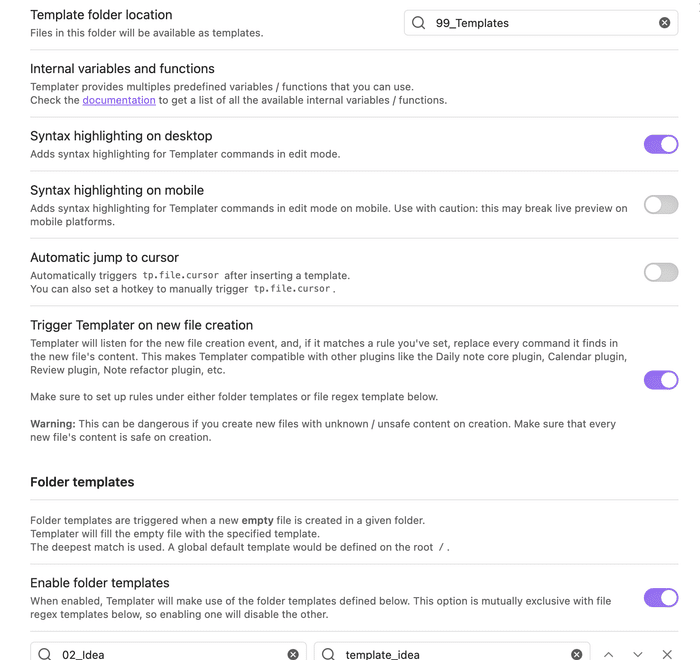Click search icon beside template_idea
Image resolution: width=700 pixels, height=660 pixels.
[328, 654]
